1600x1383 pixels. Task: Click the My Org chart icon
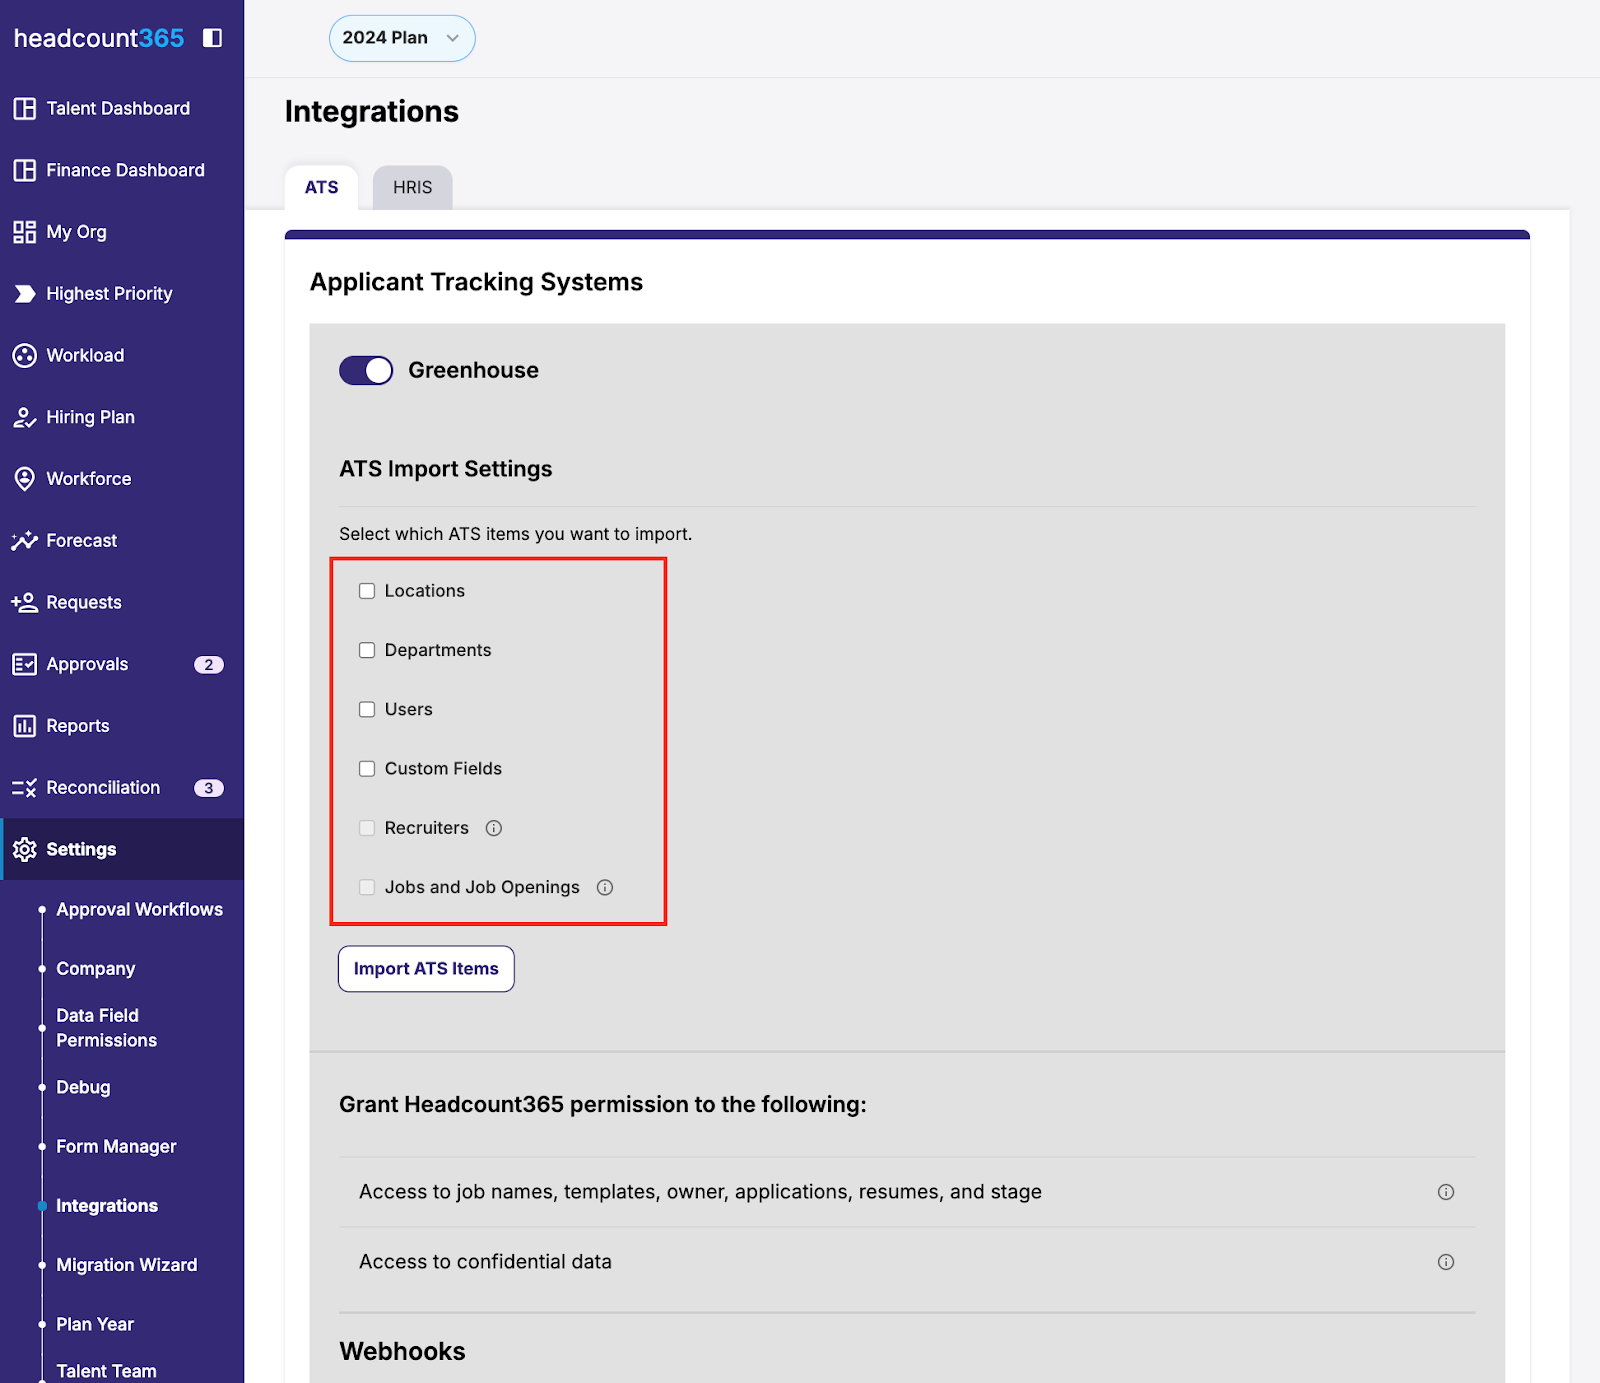pos(25,232)
